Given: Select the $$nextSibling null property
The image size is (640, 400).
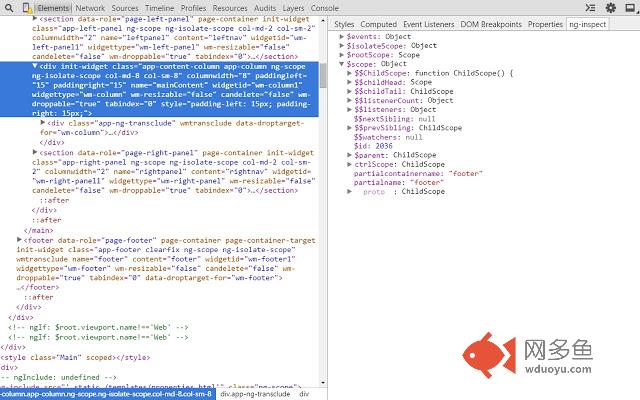Looking at the screenshot, I should [x=394, y=119].
